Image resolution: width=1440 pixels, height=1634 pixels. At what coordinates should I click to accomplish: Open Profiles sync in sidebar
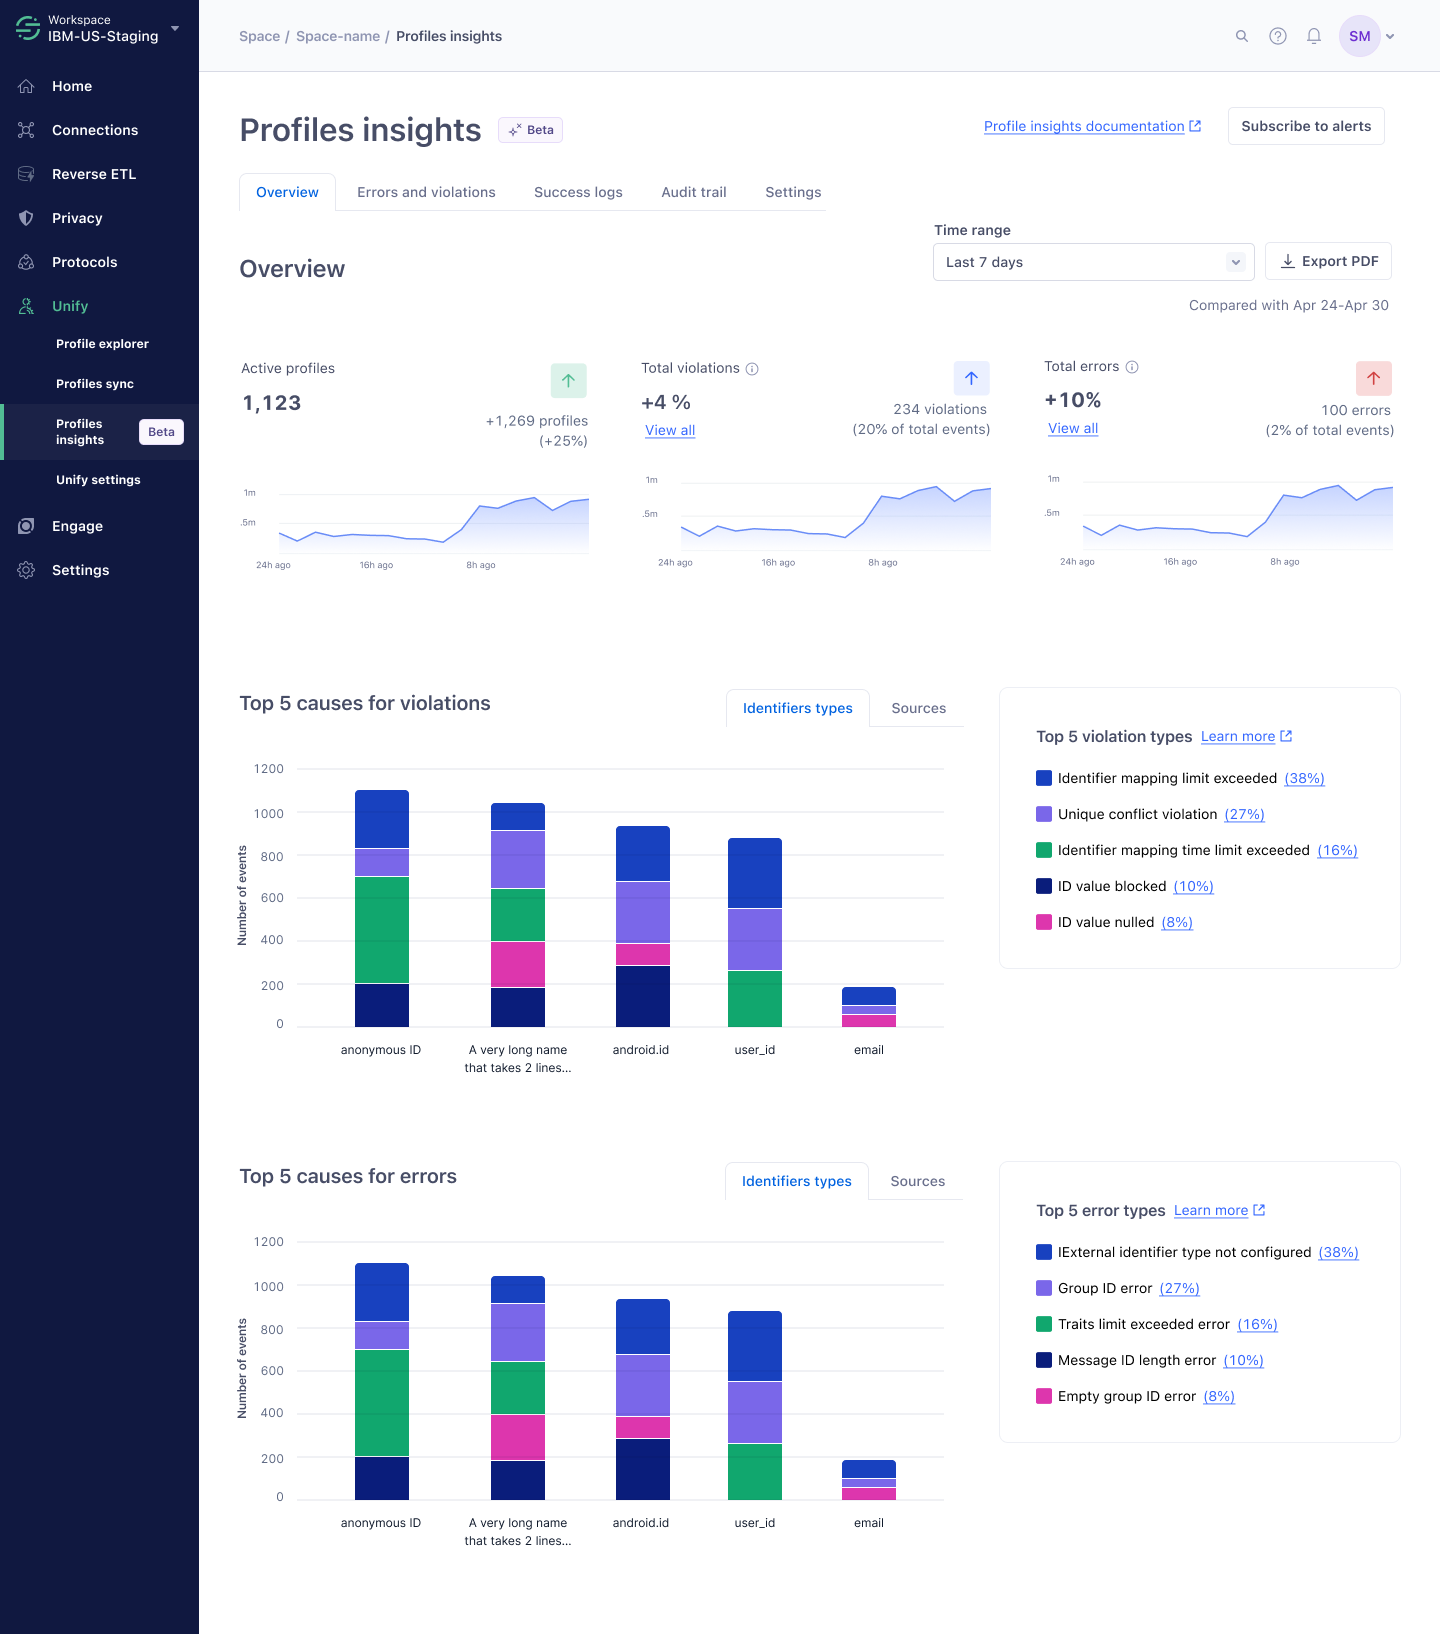pyautogui.click(x=95, y=384)
